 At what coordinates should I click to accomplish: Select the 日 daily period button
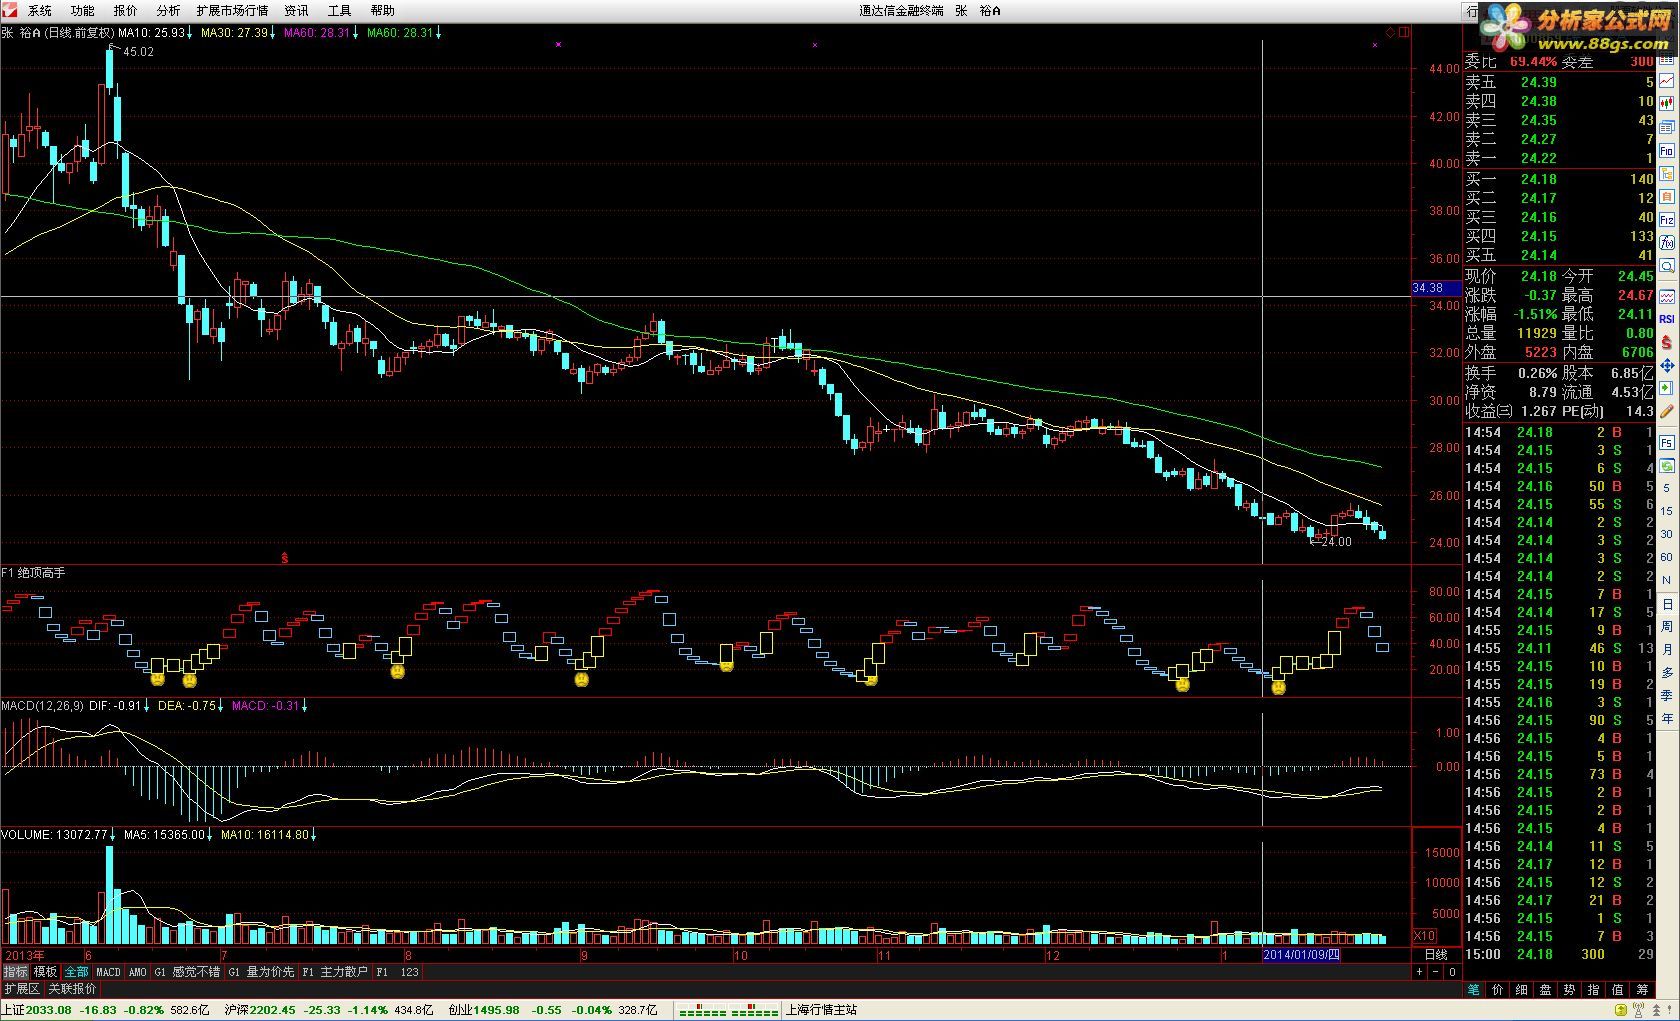pyautogui.click(x=1667, y=603)
